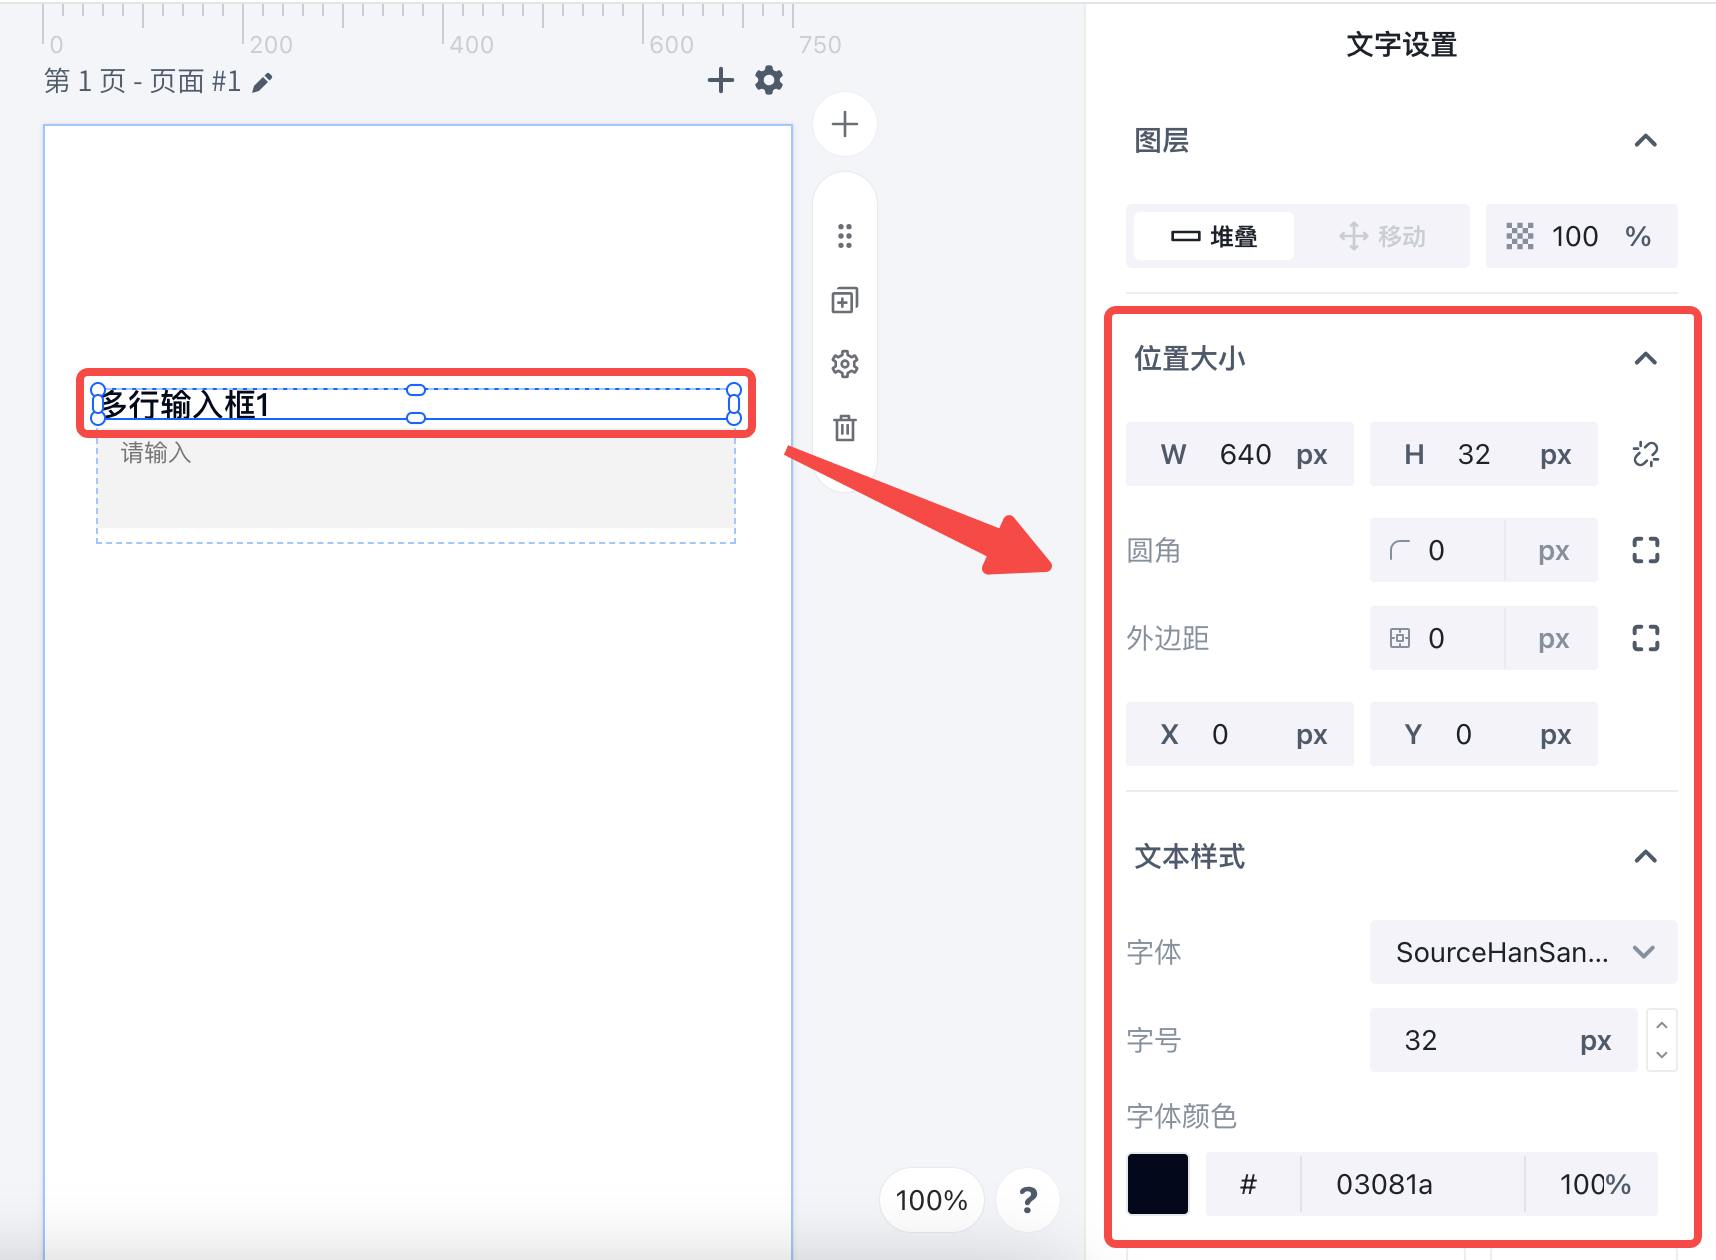Decrease font size with stepper down arrow
Viewport: 1716px width, 1260px height.
tap(1662, 1055)
